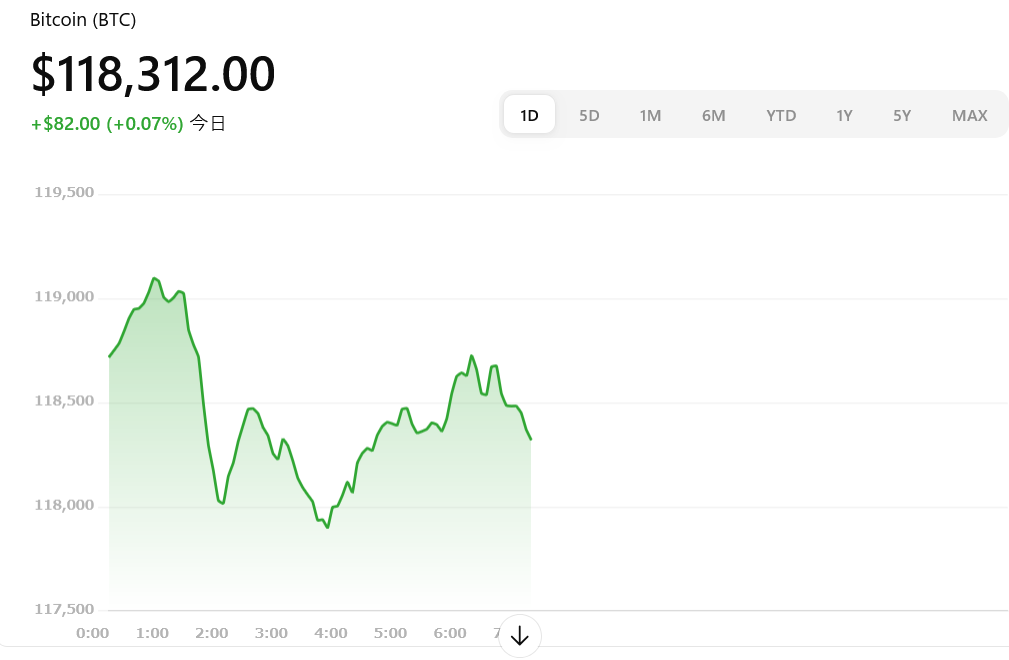Switch to the 1Y range

[844, 115]
